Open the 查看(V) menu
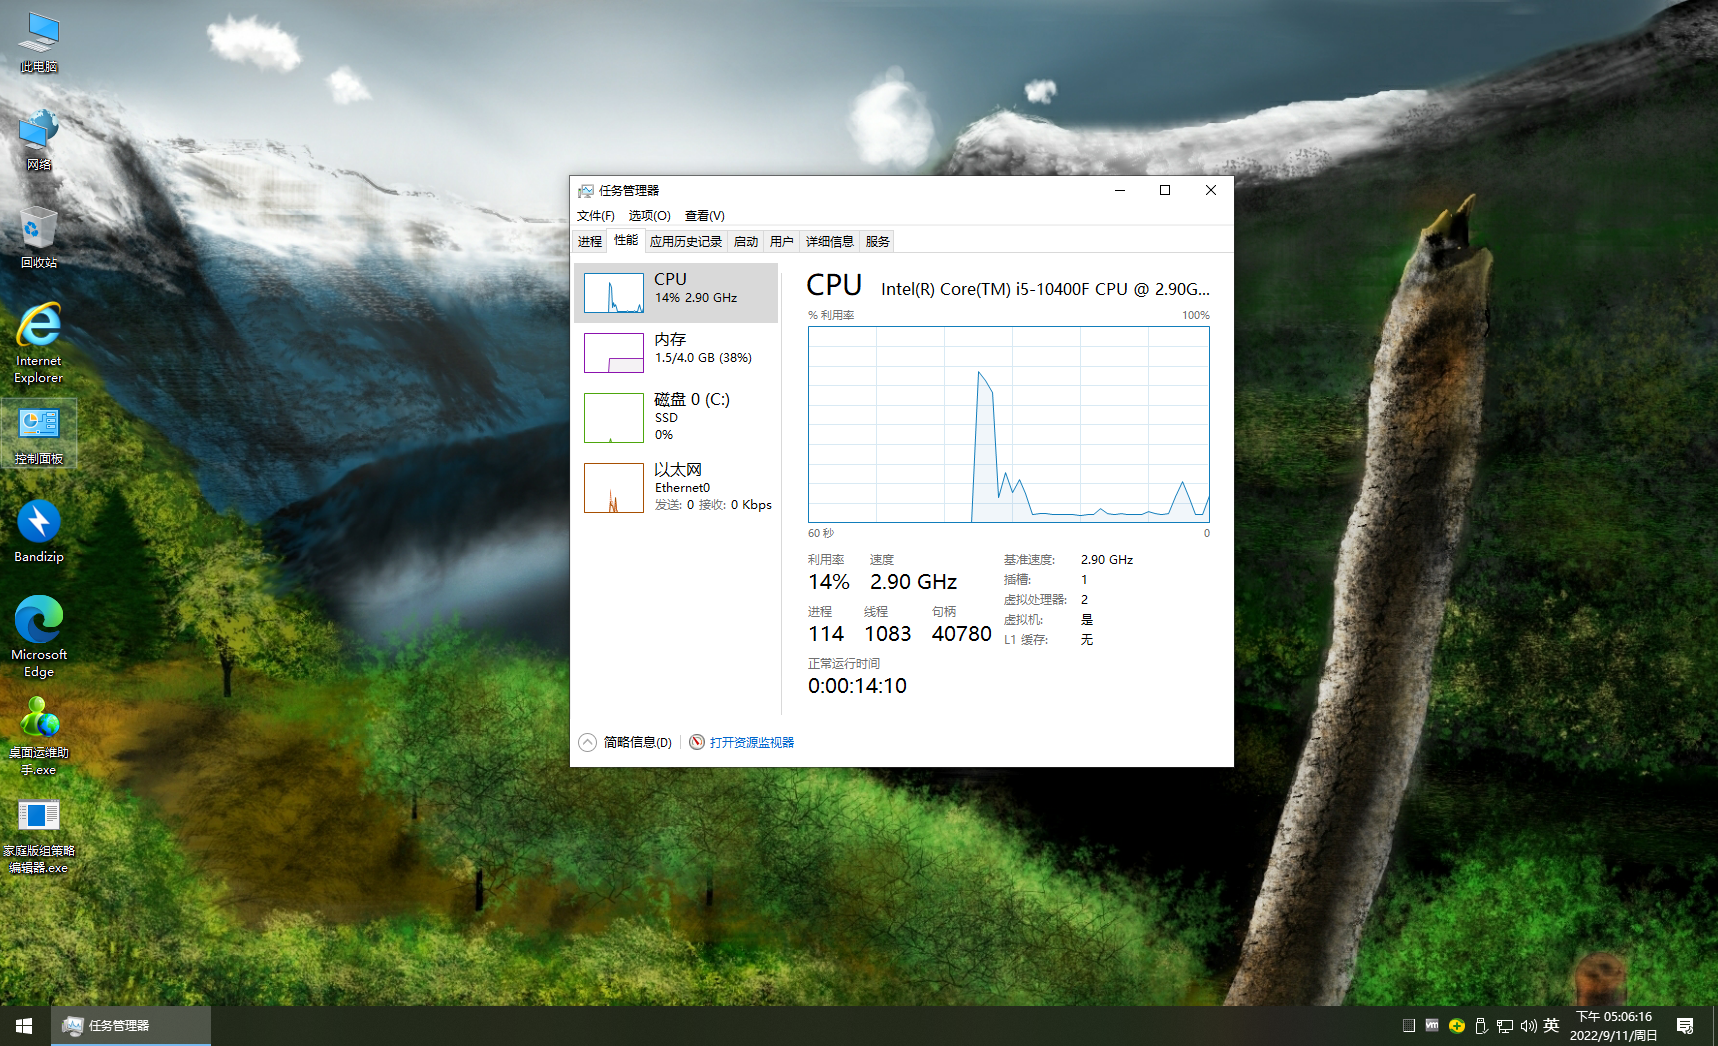 pyautogui.click(x=704, y=216)
